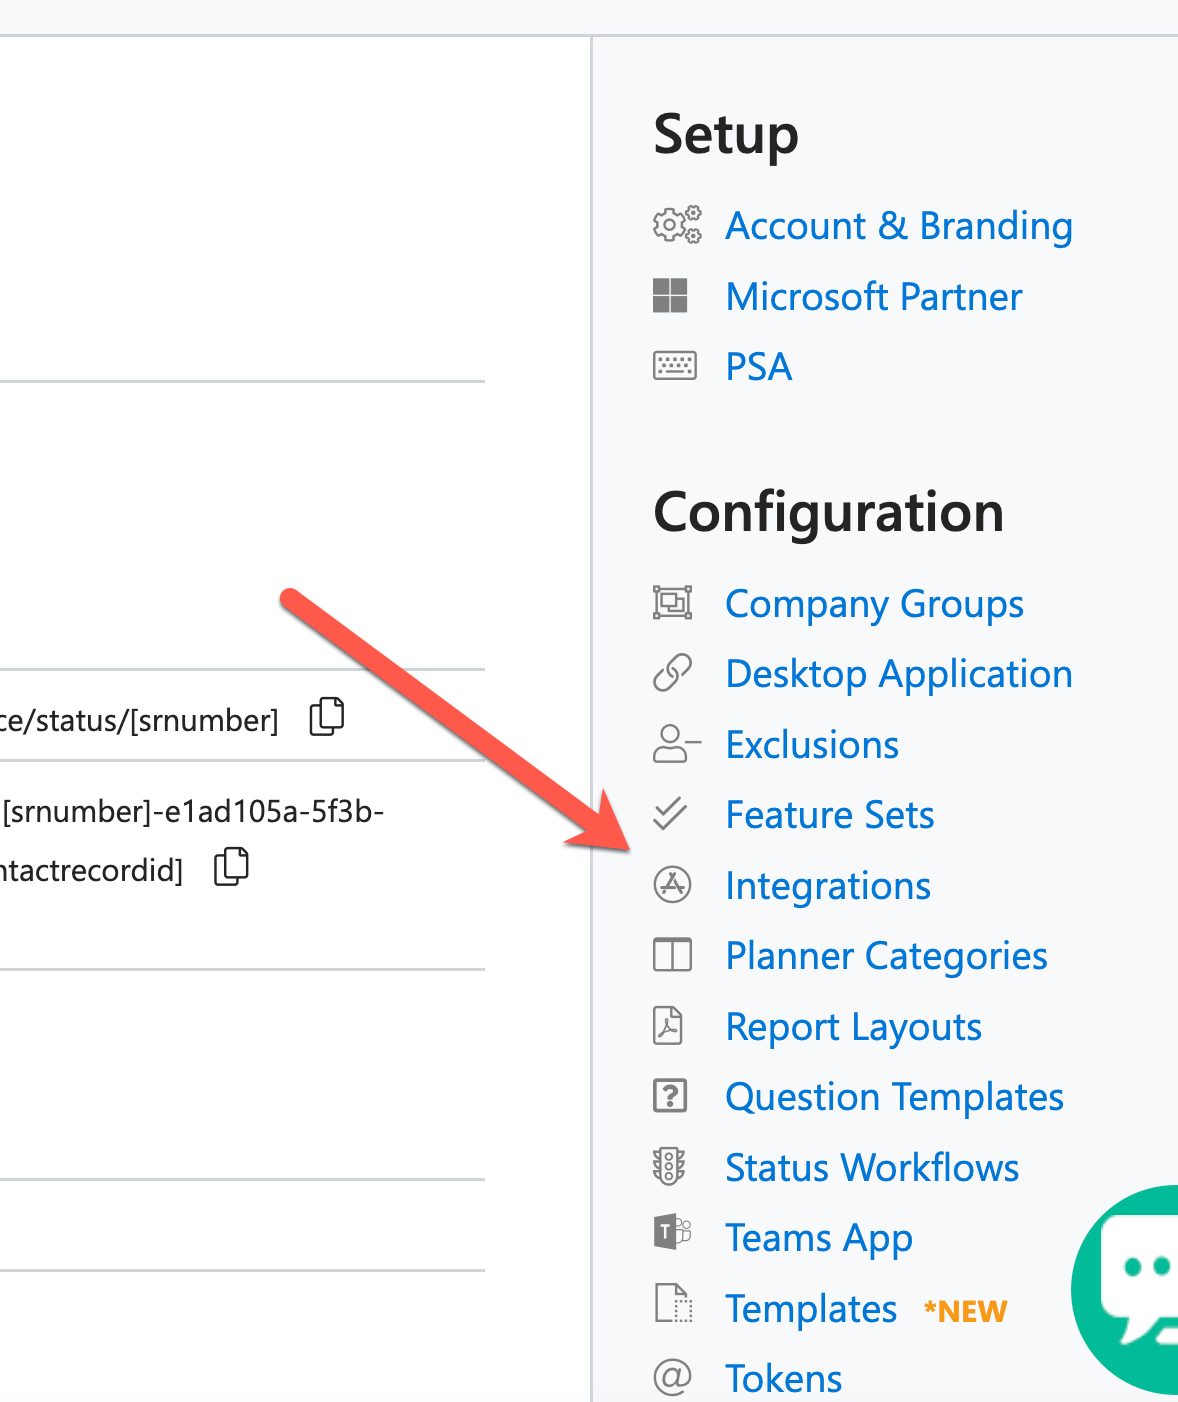The width and height of the screenshot is (1178, 1402).
Task: Open Templates marked as NEW
Action: click(x=811, y=1308)
